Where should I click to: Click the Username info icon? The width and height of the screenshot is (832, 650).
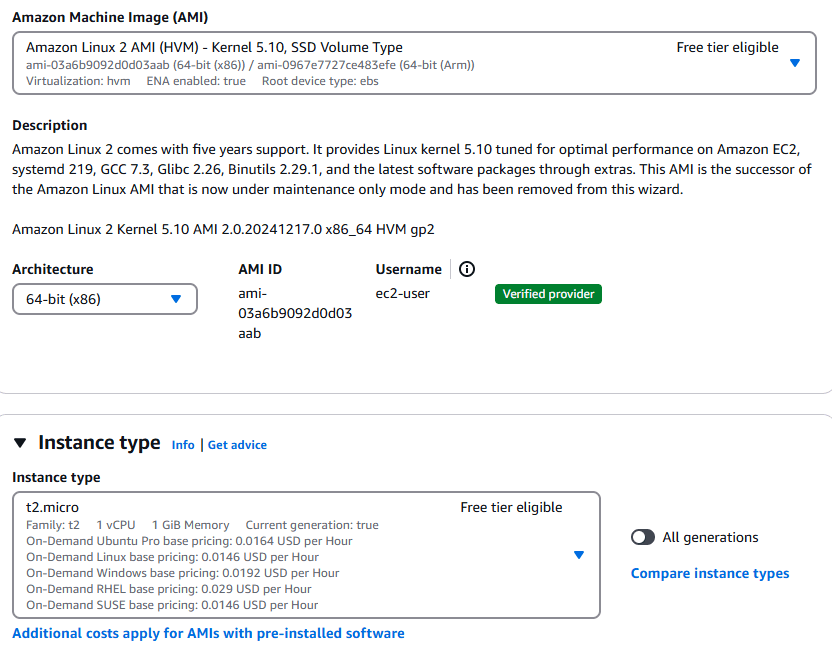tap(466, 269)
